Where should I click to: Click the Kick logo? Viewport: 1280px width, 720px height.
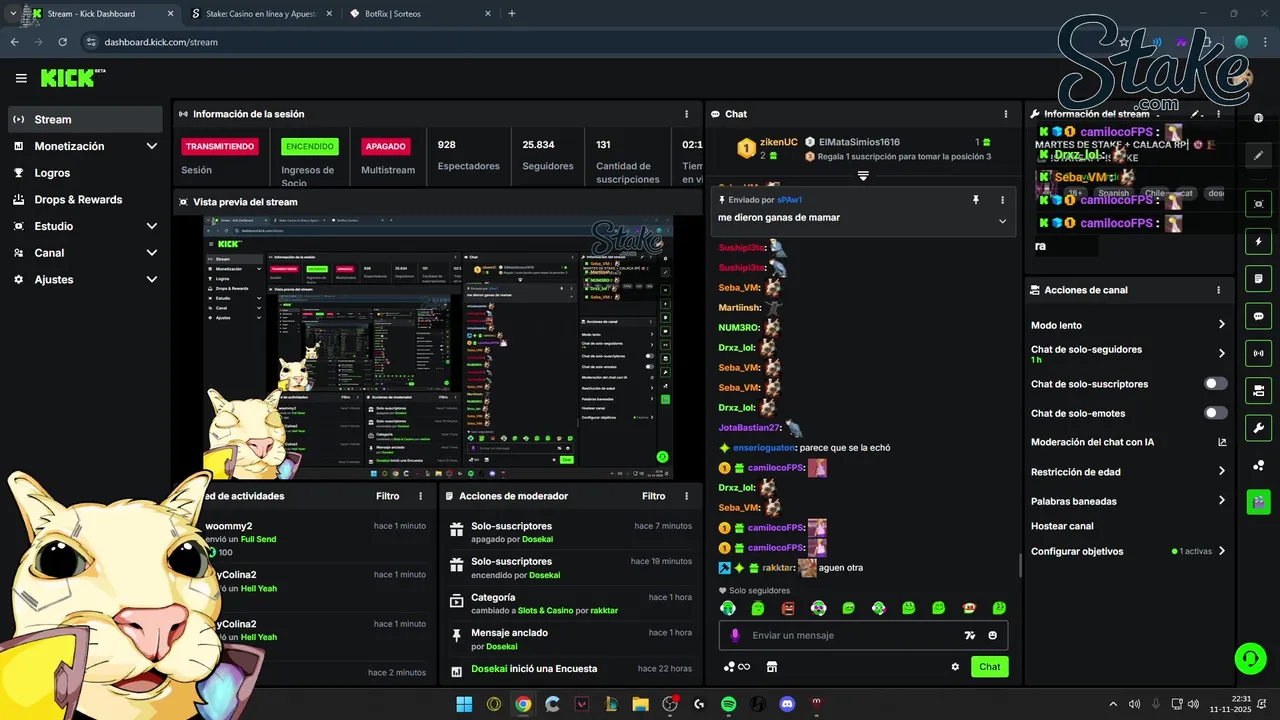tap(72, 78)
